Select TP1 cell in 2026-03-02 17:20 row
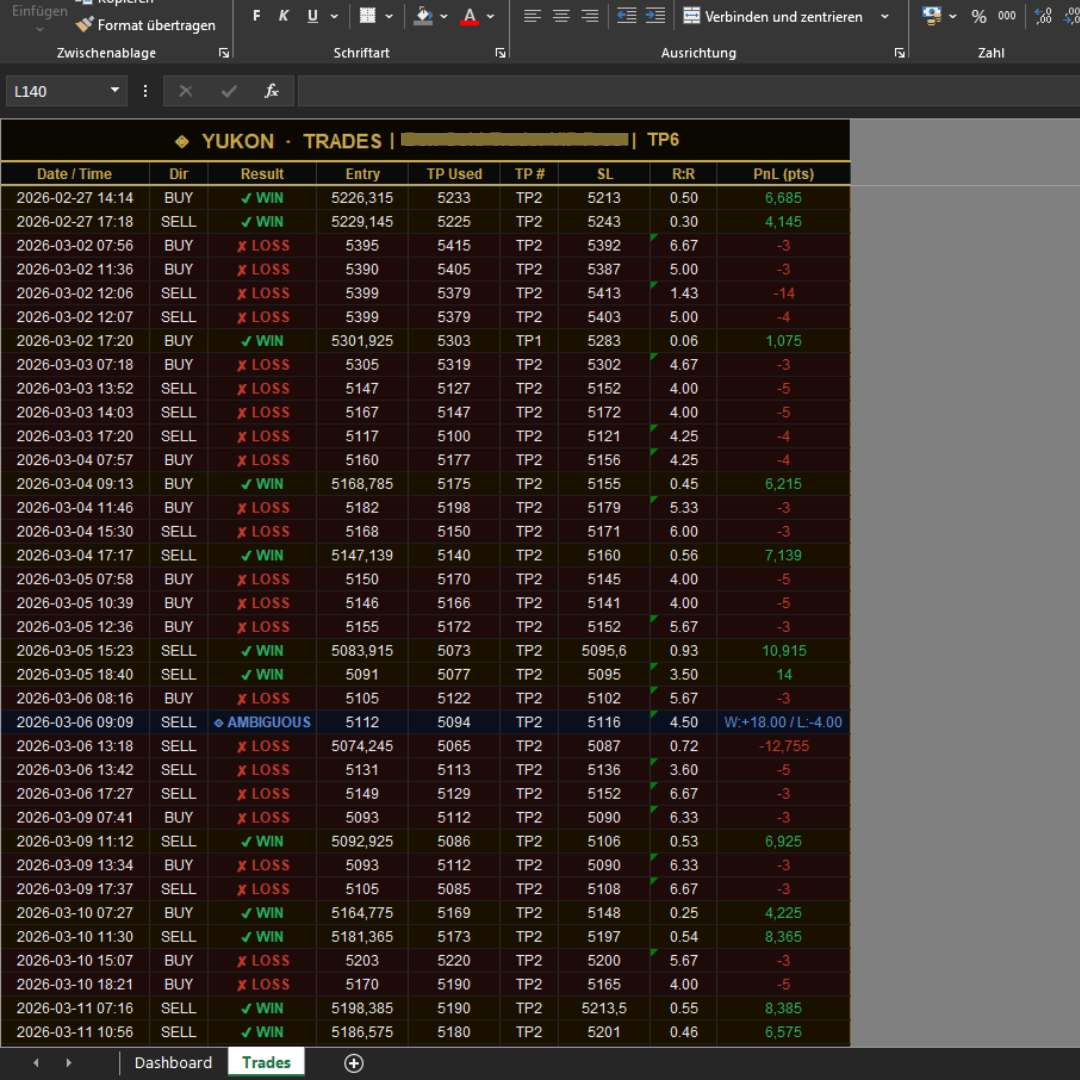Viewport: 1080px width, 1080px height. tap(529, 341)
